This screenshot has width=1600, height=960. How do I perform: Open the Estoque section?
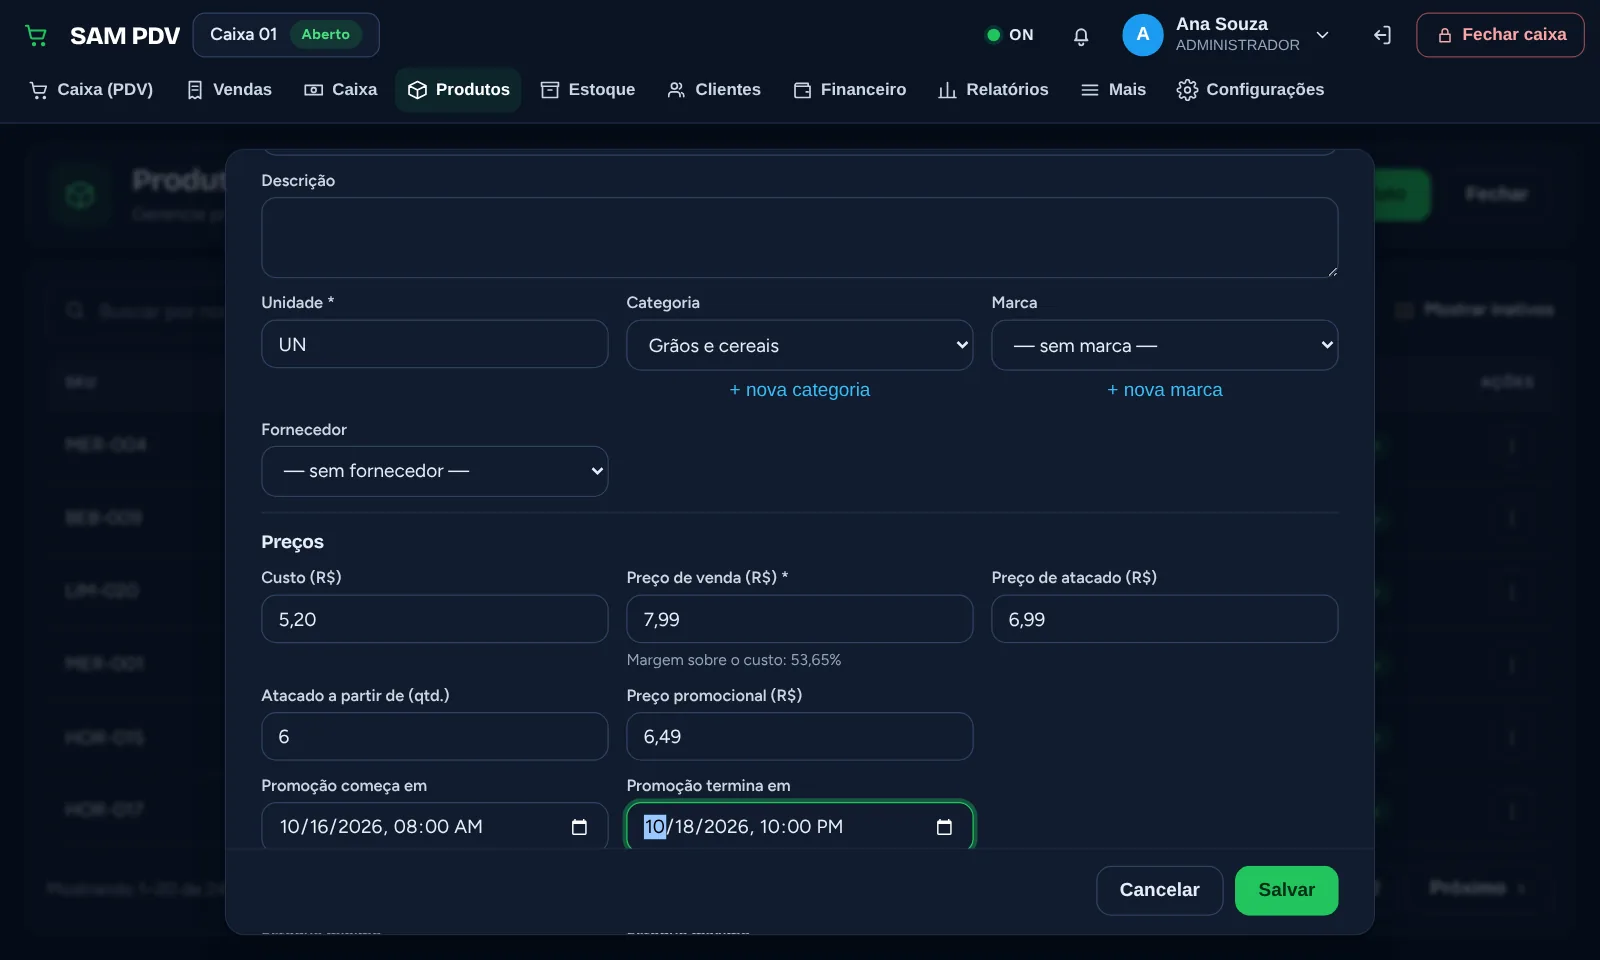point(588,90)
